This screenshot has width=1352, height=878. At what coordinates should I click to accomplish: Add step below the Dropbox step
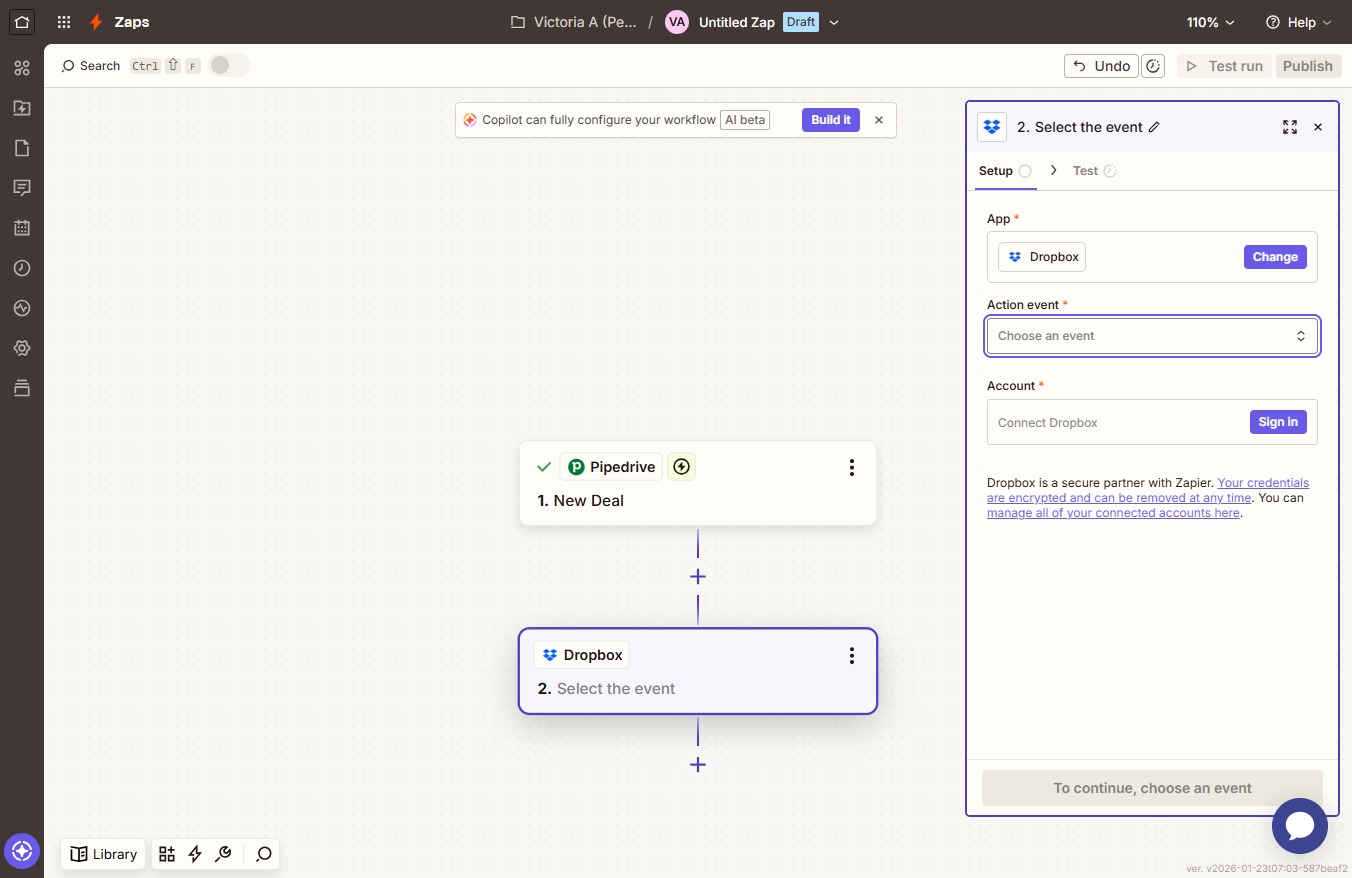pos(698,765)
